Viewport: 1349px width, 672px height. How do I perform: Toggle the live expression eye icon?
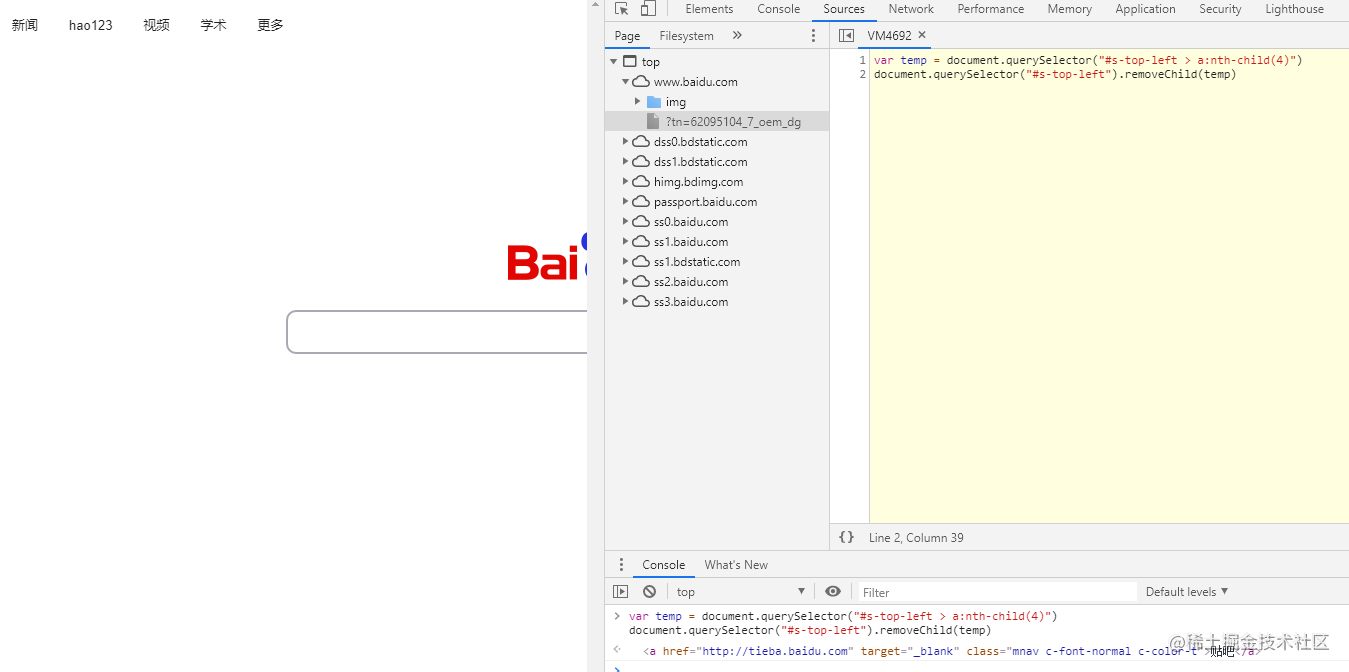[832, 592]
